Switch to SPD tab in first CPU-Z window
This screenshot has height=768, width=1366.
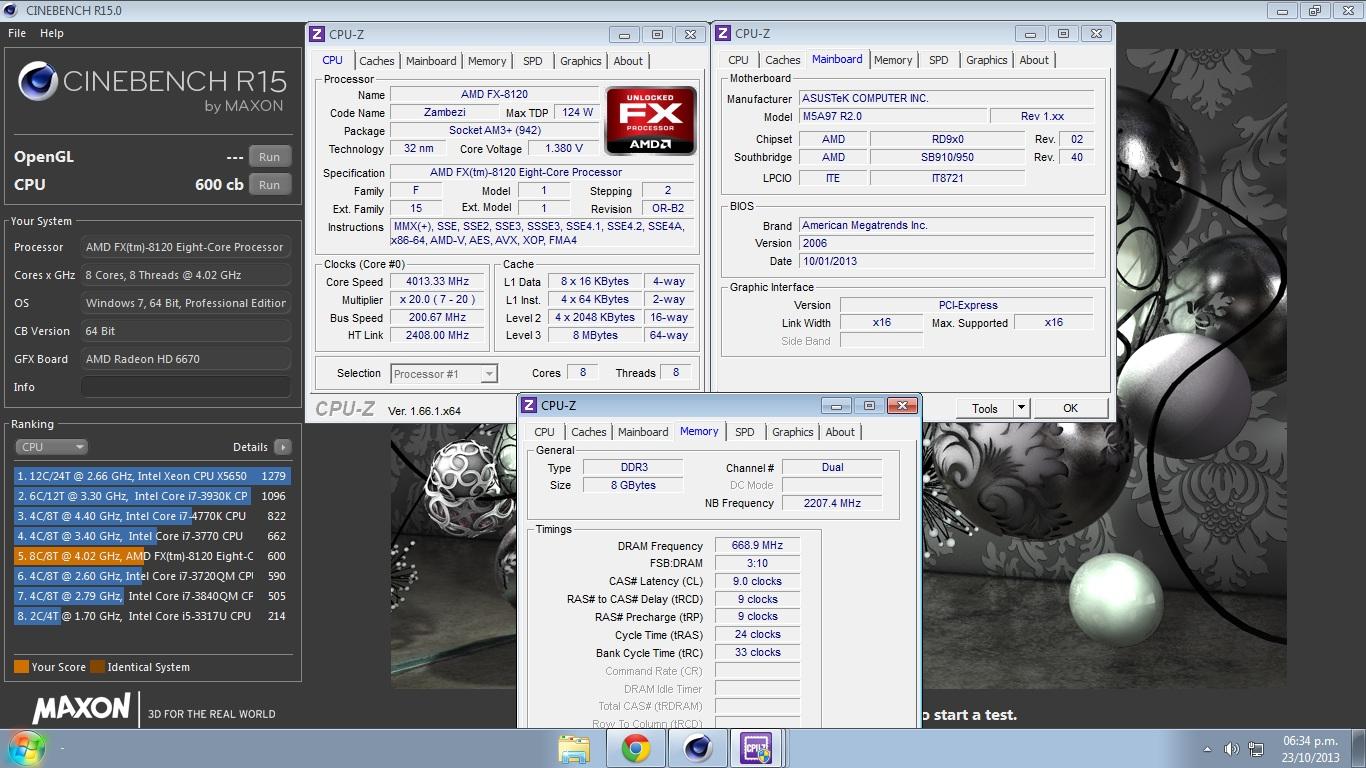[533, 61]
